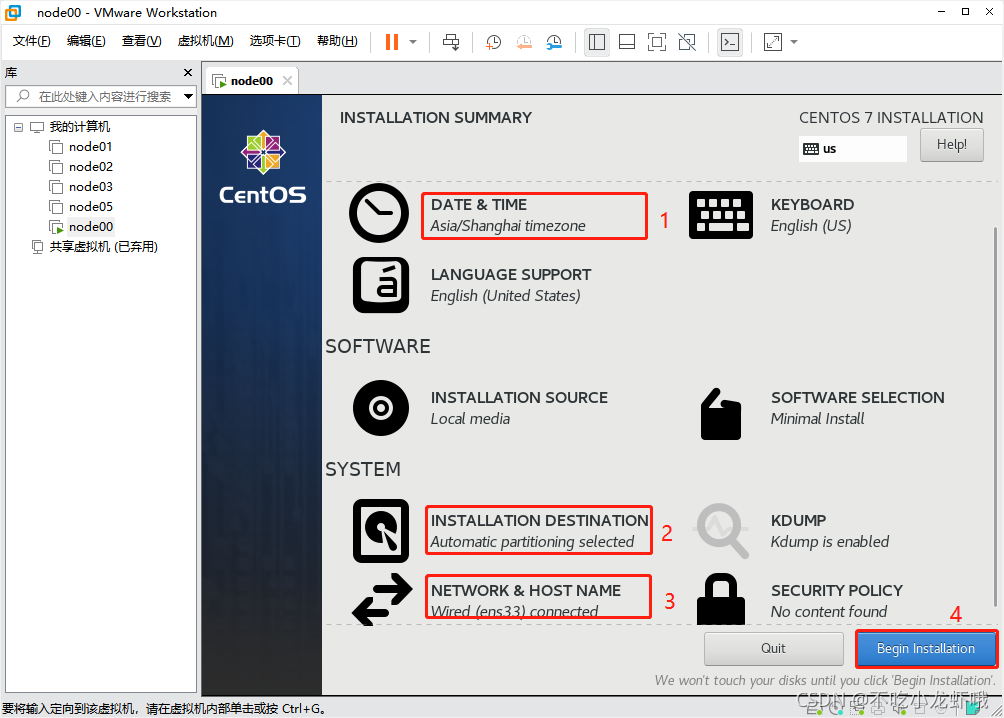Toggle the library sidebar view icon

pyautogui.click(x=597, y=42)
